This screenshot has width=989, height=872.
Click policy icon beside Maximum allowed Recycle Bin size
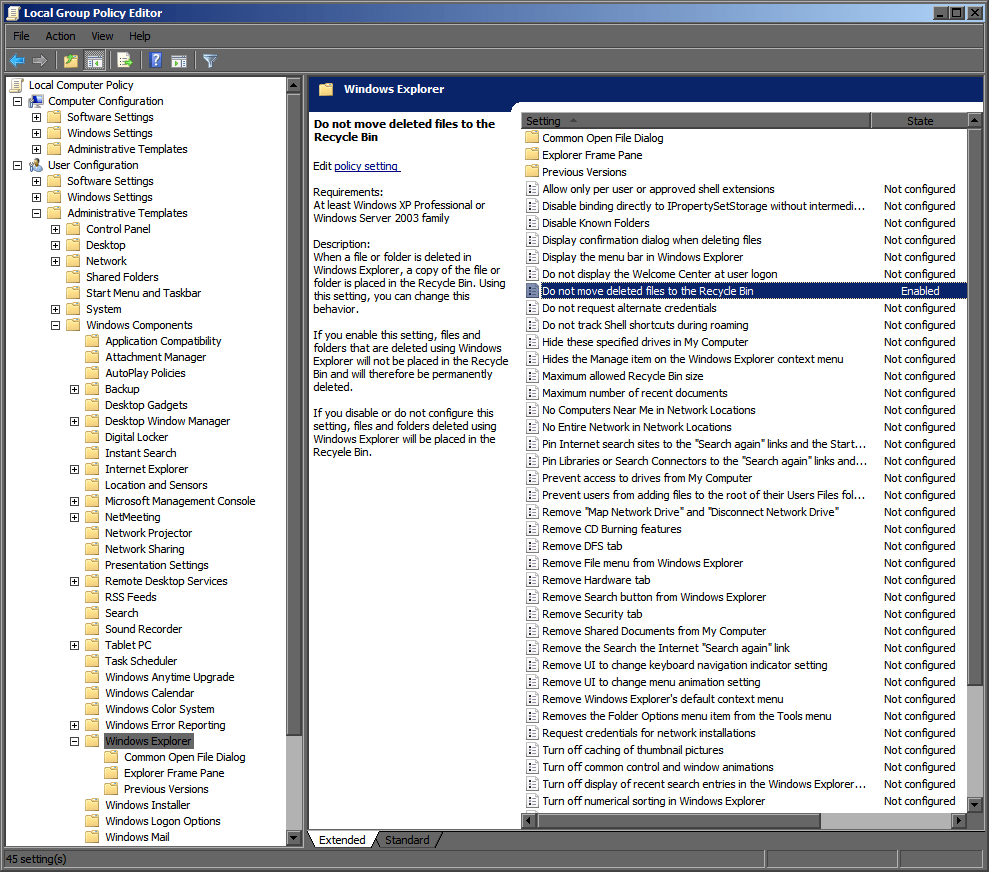tap(532, 376)
